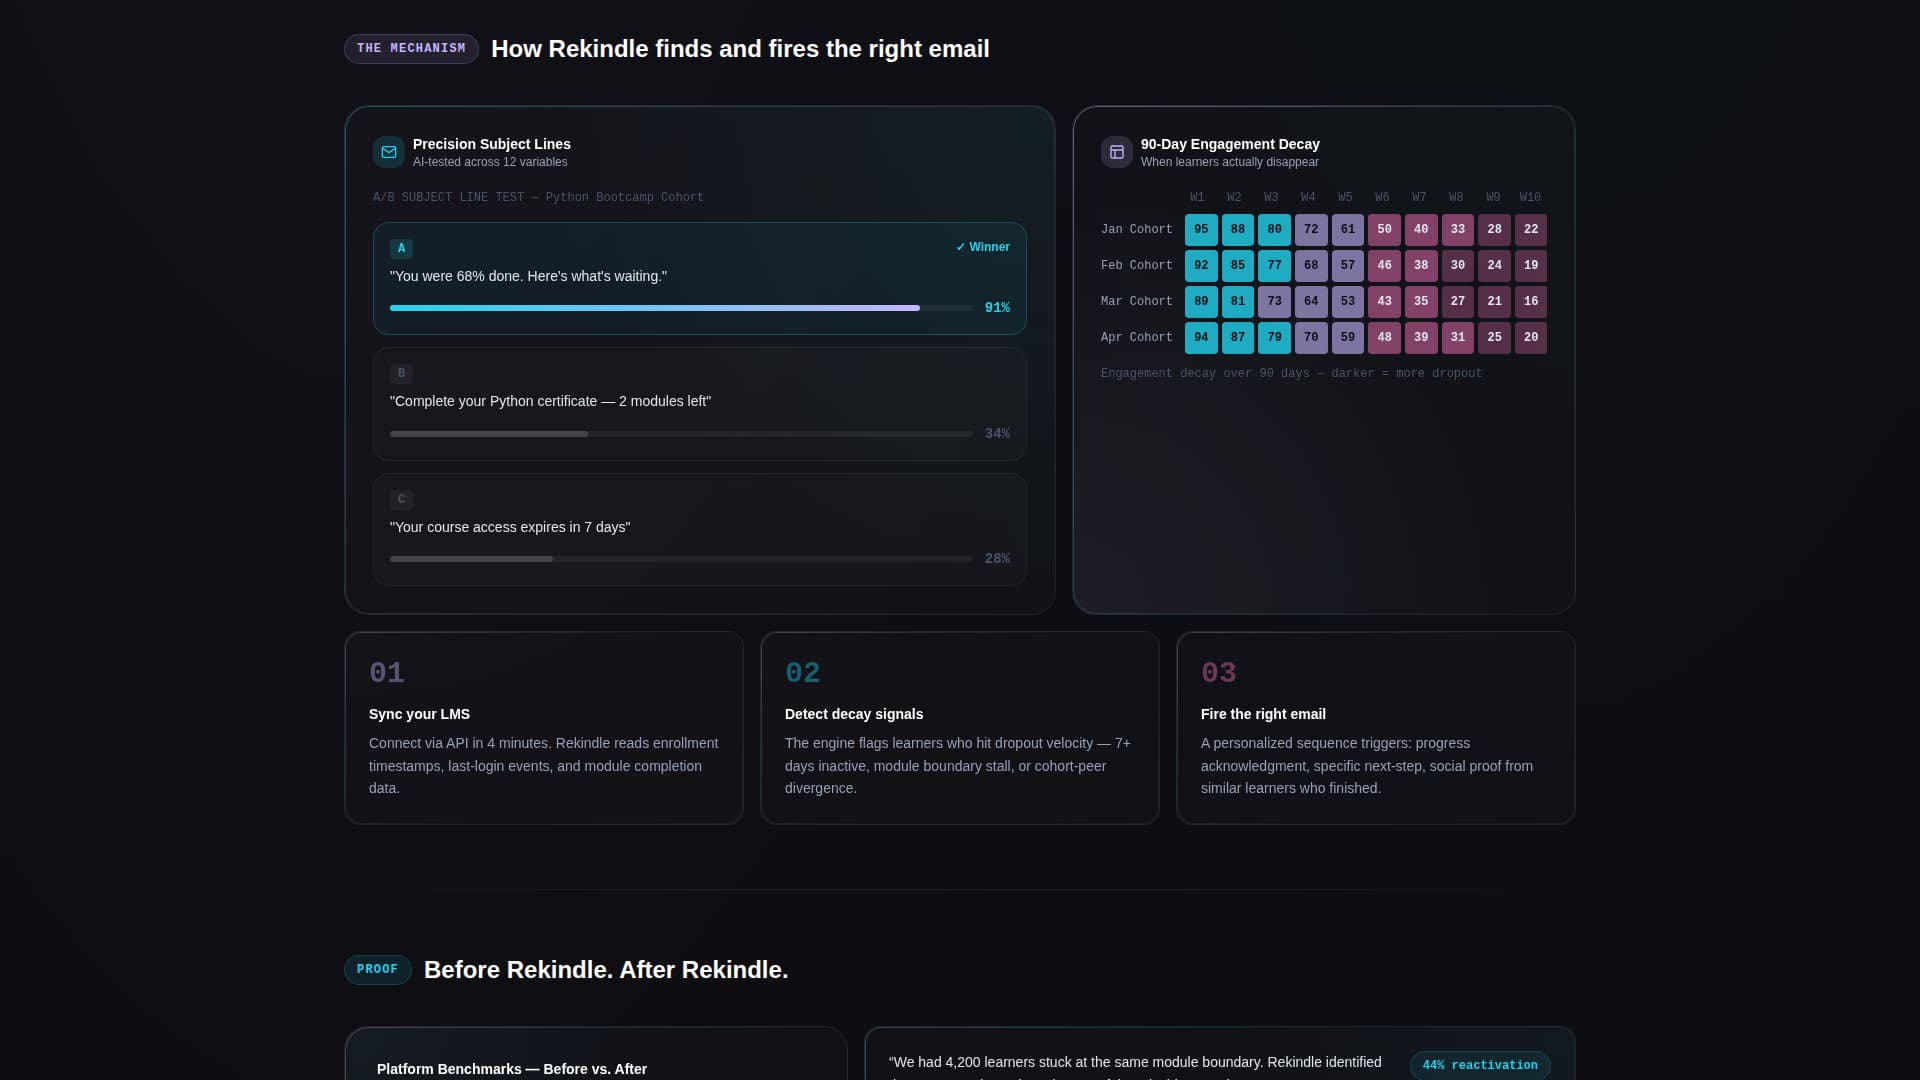Click the 28% progress bar of variant C
Screen dimensions: 1920x1080
tap(681, 559)
